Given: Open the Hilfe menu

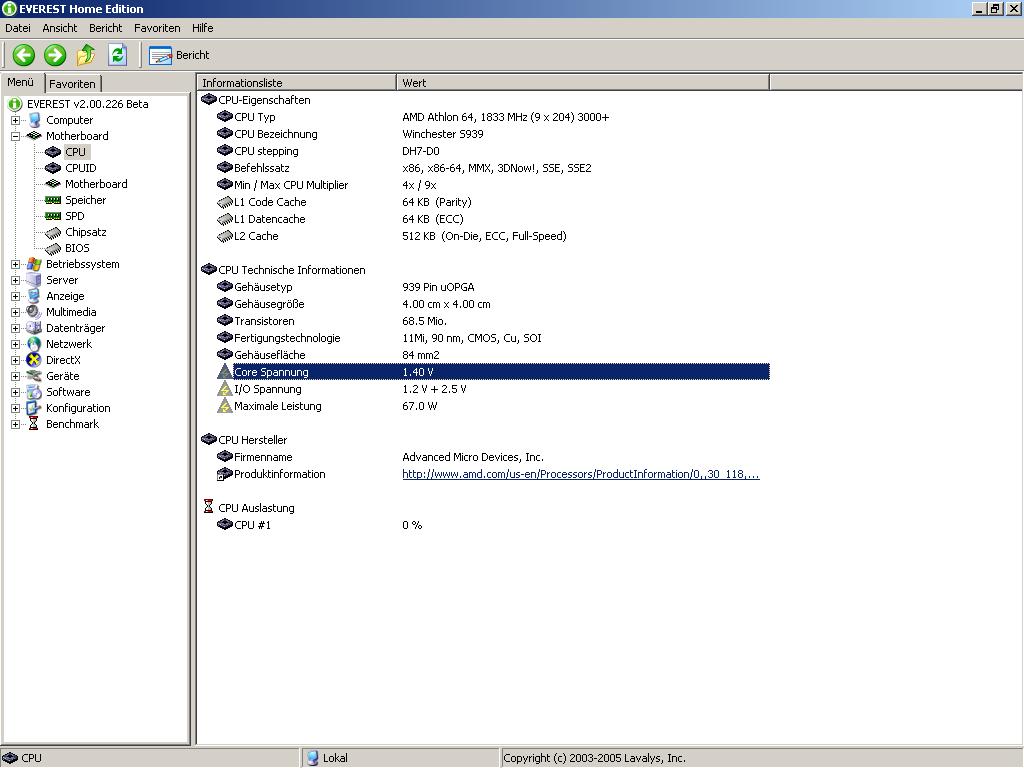Looking at the screenshot, I should point(202,28).
